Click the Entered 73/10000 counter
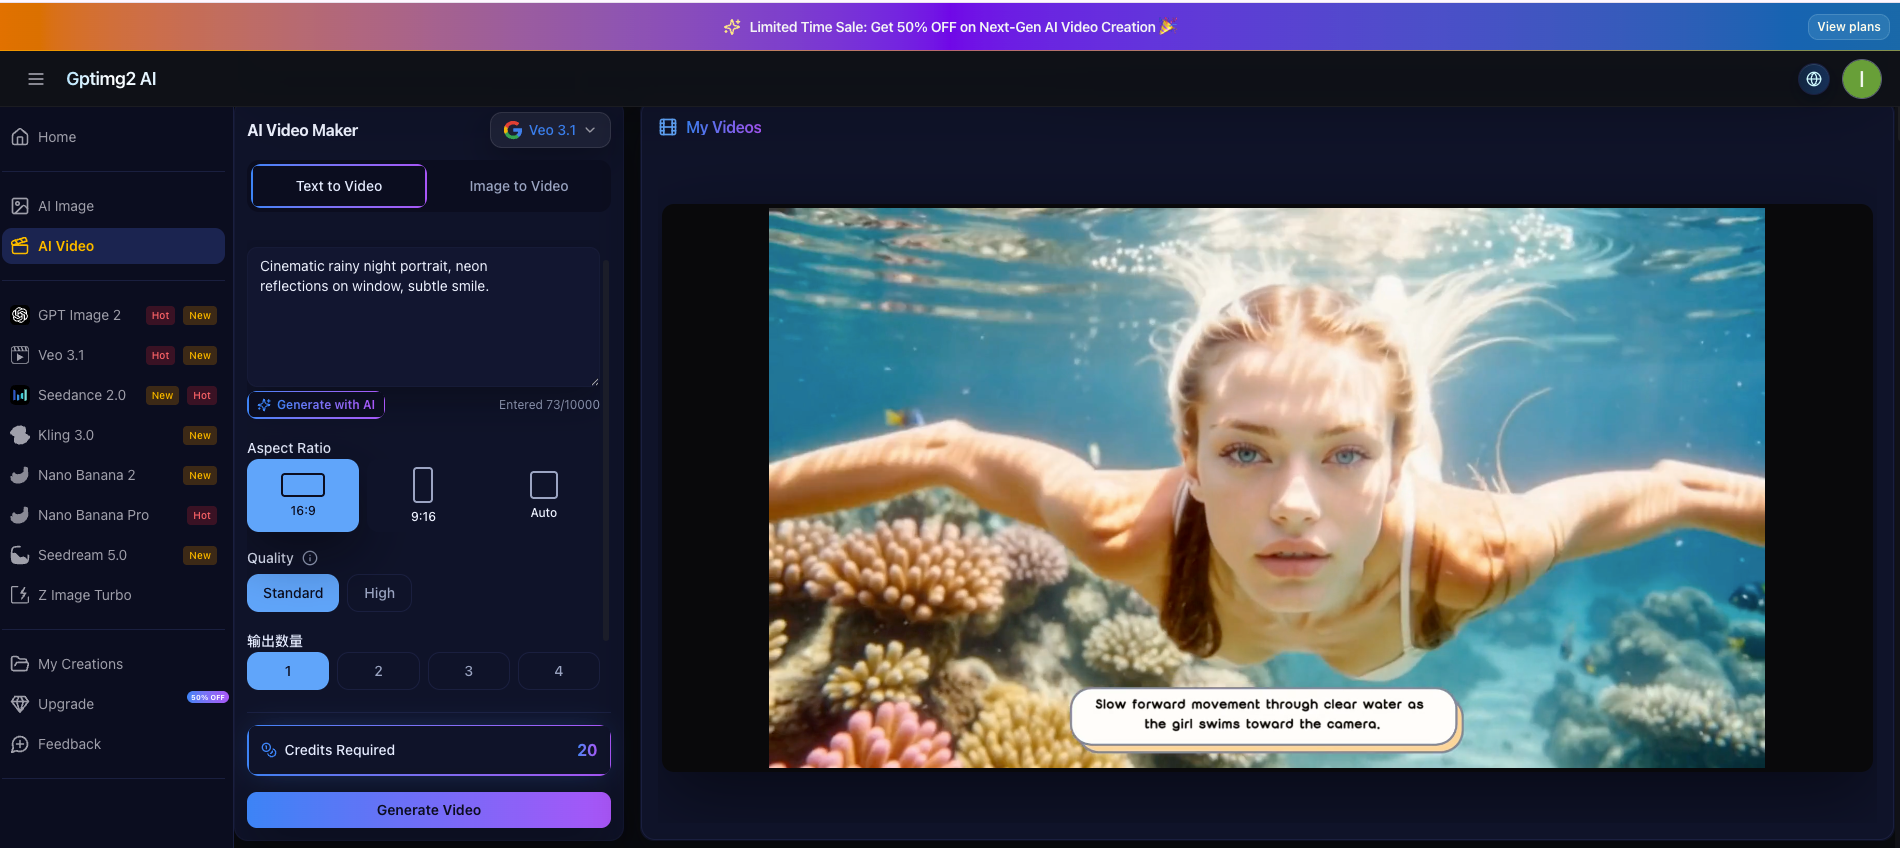Screen dimensions: 1900x848 pyautogui.click(x=549, y=405)
